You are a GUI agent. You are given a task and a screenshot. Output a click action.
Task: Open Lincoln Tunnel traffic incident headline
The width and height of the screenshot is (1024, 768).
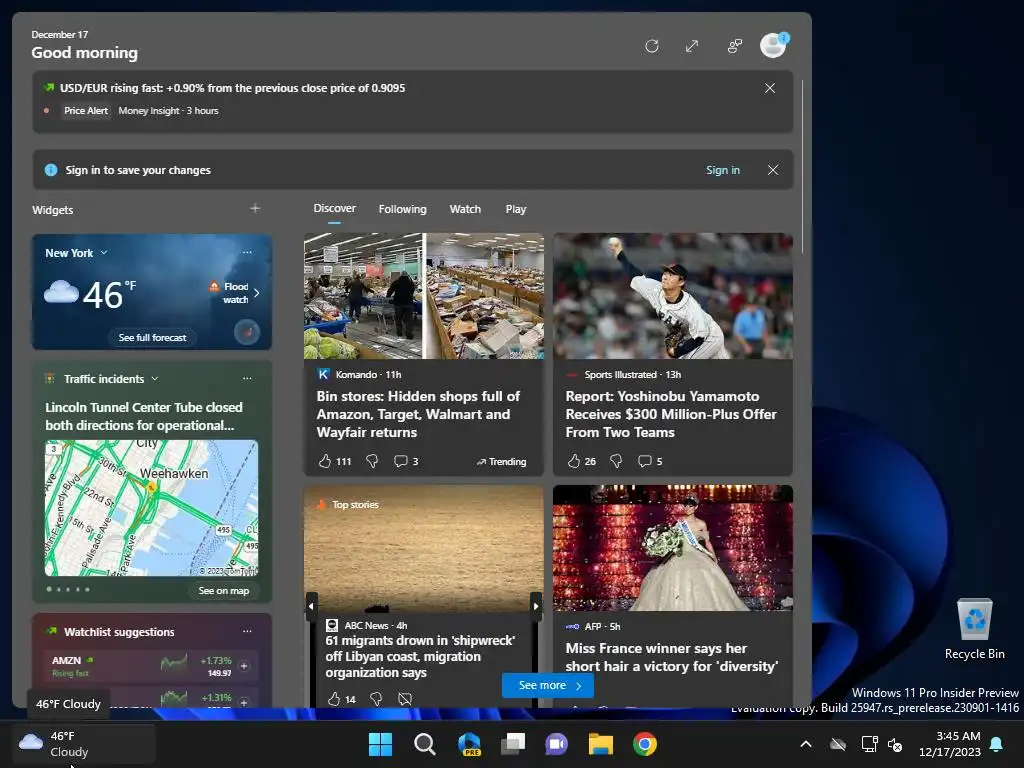click(x=144, y=416)
